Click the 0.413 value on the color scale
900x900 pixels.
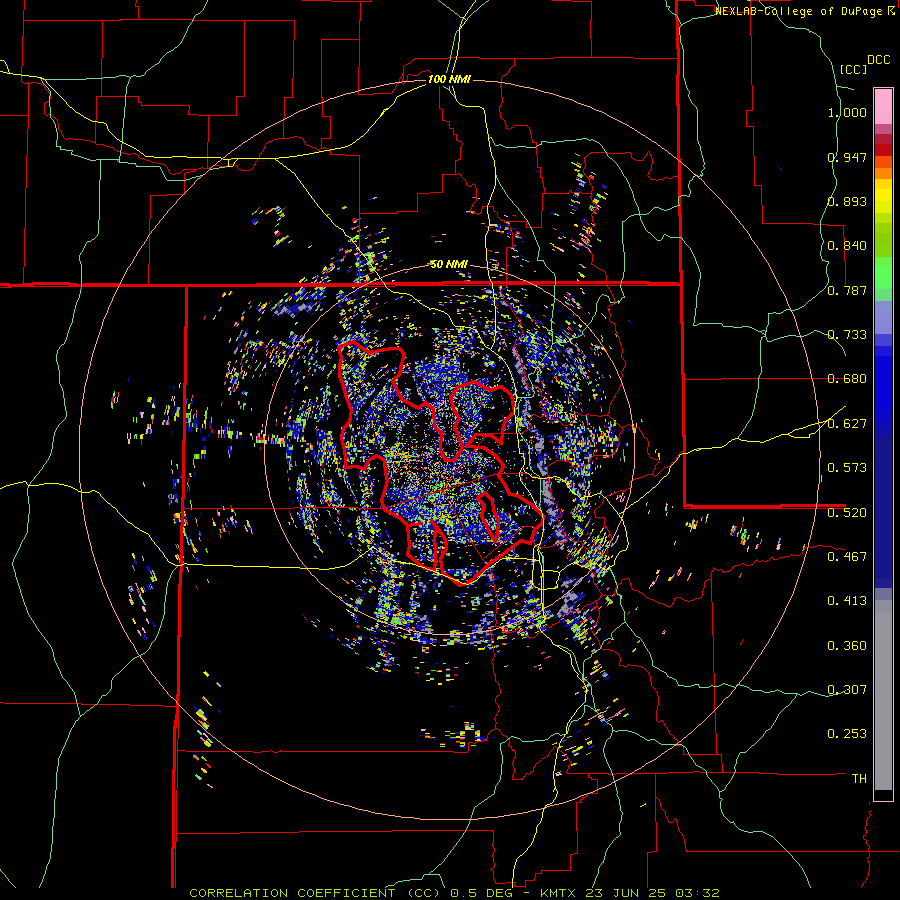pos(847,601)
